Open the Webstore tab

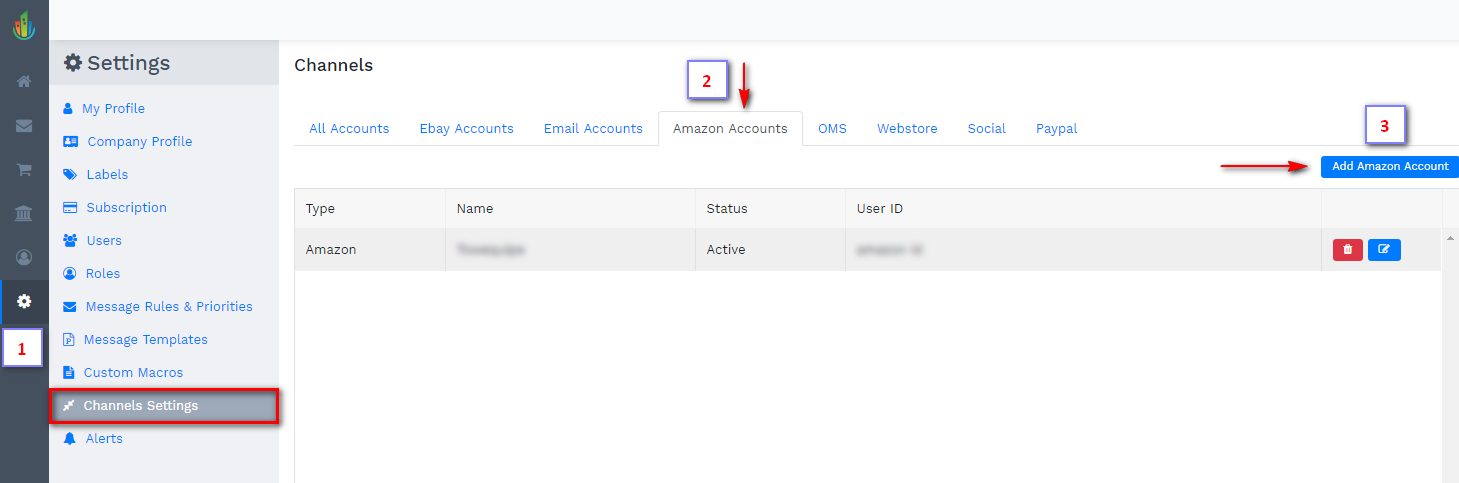(x=907, y=128)
